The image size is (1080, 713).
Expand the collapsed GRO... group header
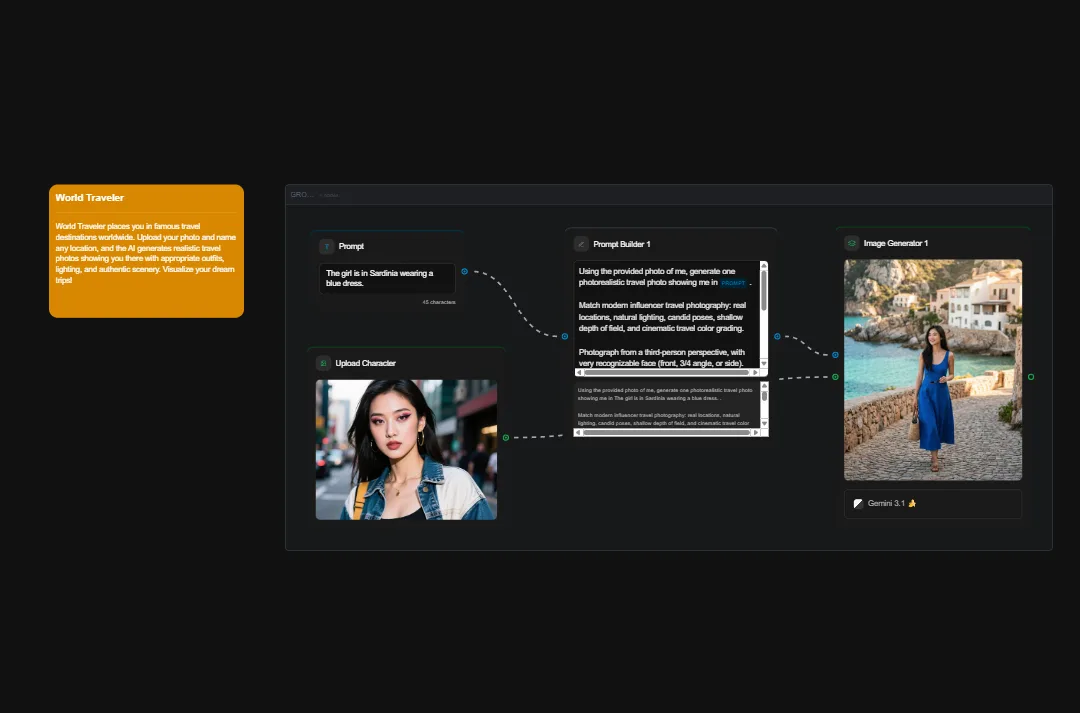pos(300,194)
